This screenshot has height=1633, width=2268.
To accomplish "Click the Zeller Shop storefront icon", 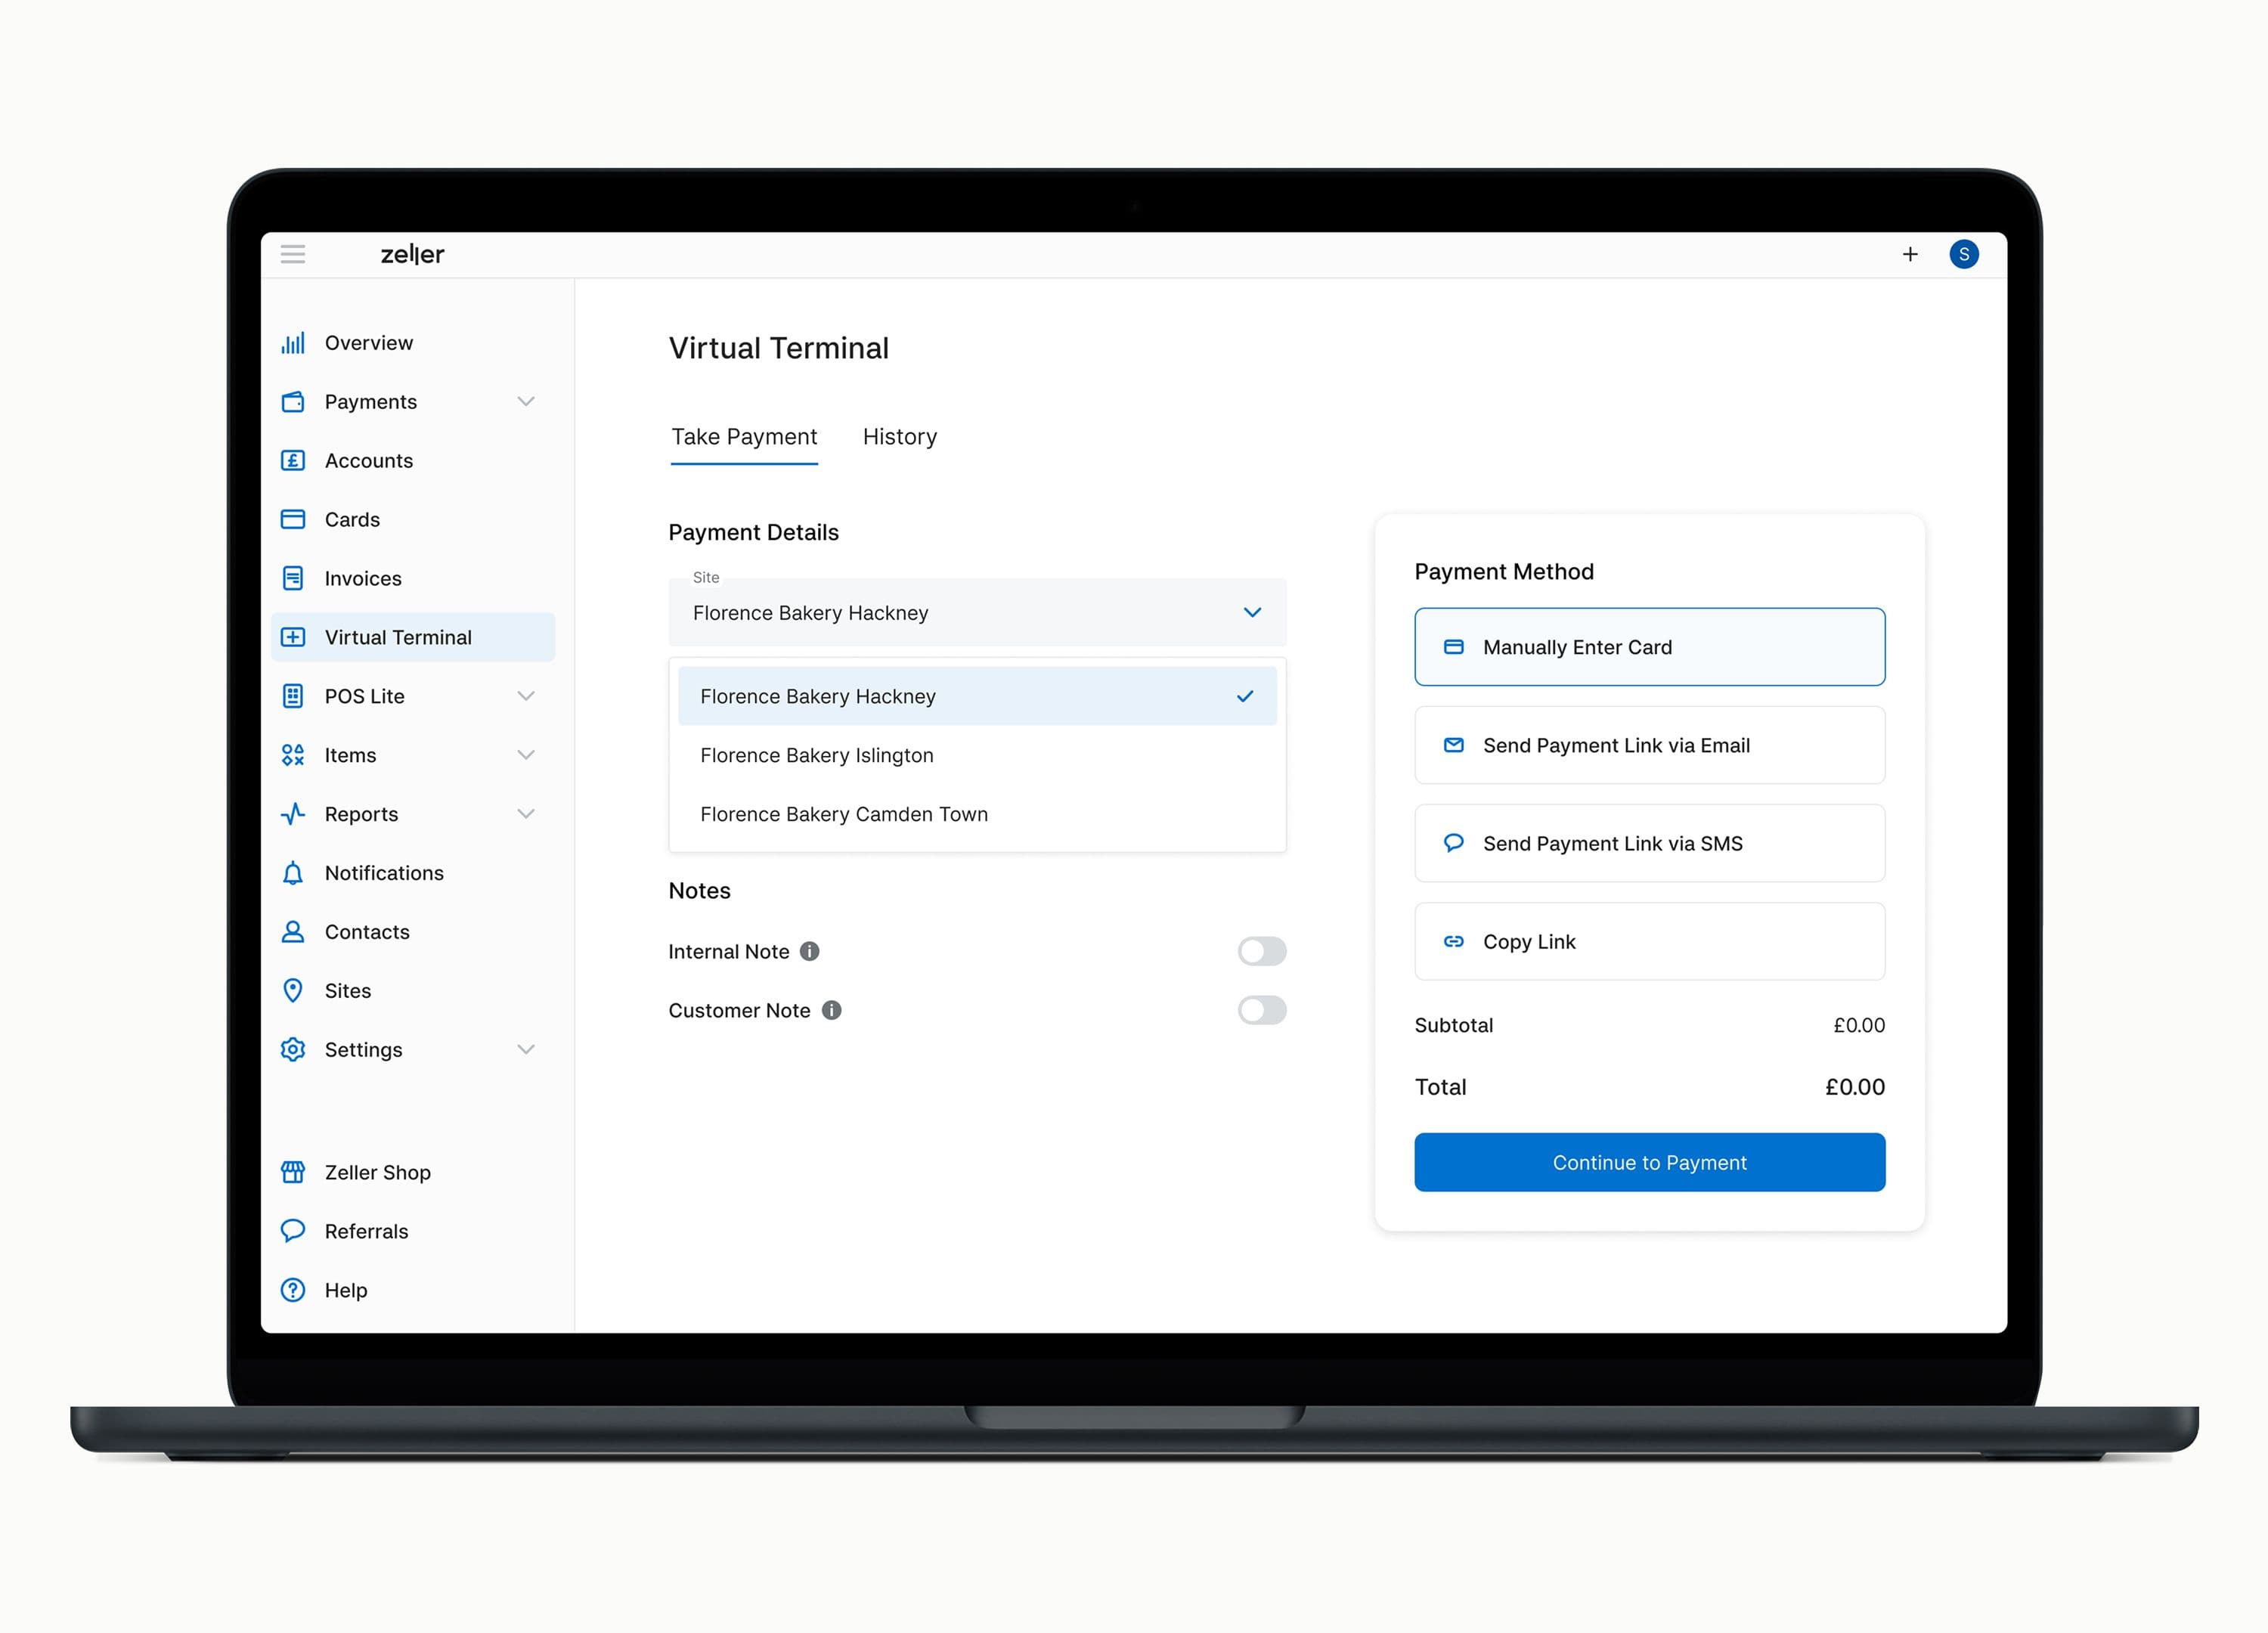I will point(292,1172).
